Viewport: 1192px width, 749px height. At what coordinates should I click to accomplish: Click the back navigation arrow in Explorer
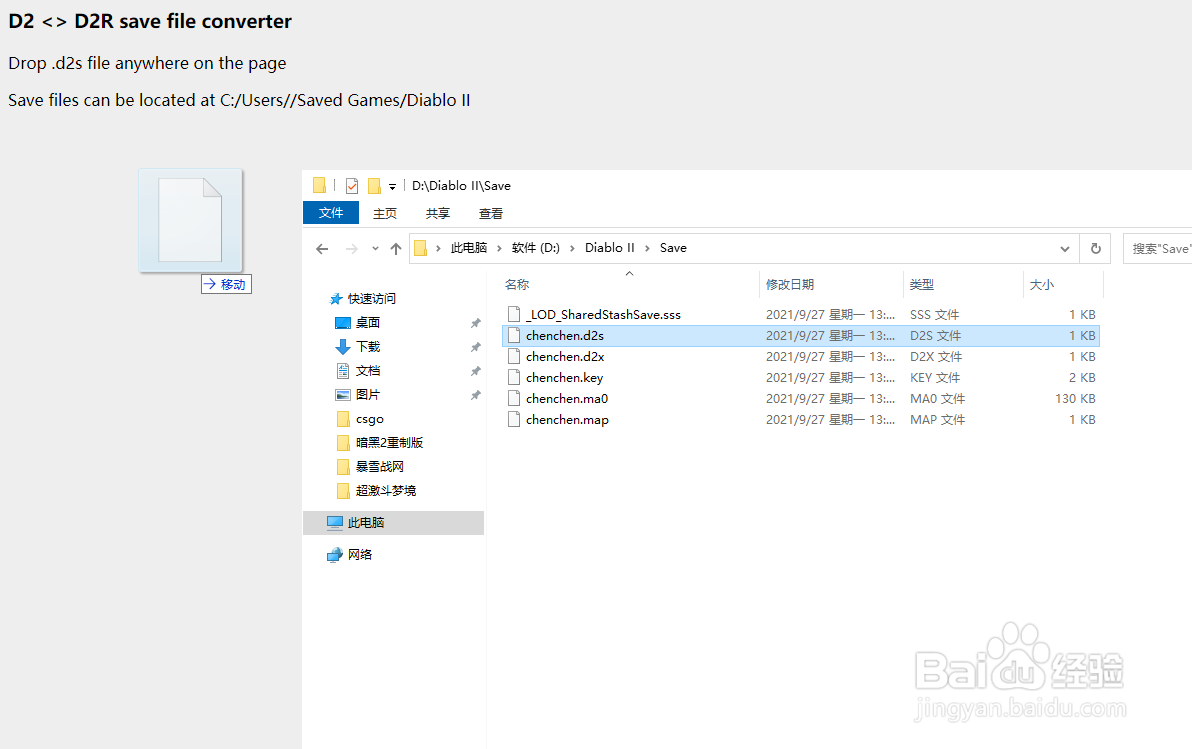[x=322, y=249]
